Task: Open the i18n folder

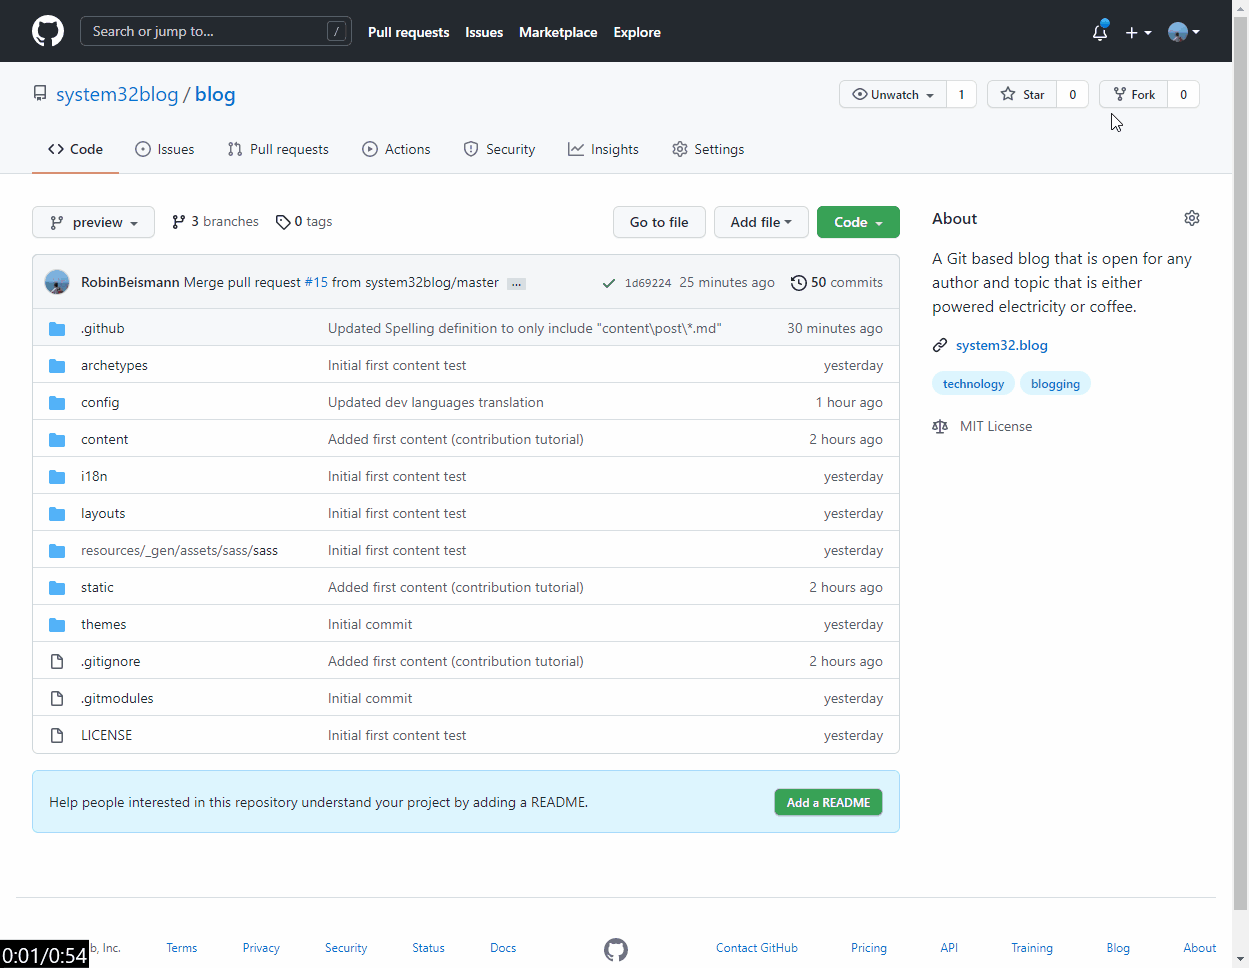Action: click(94, 476)
